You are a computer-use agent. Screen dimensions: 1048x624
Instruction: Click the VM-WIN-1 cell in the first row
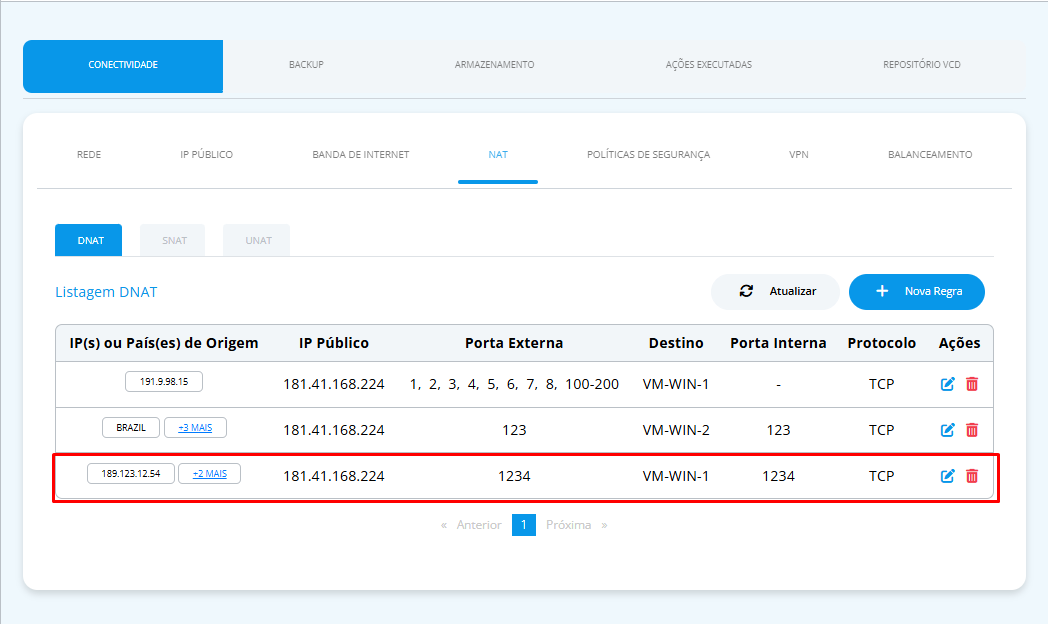tap(676, 385)
